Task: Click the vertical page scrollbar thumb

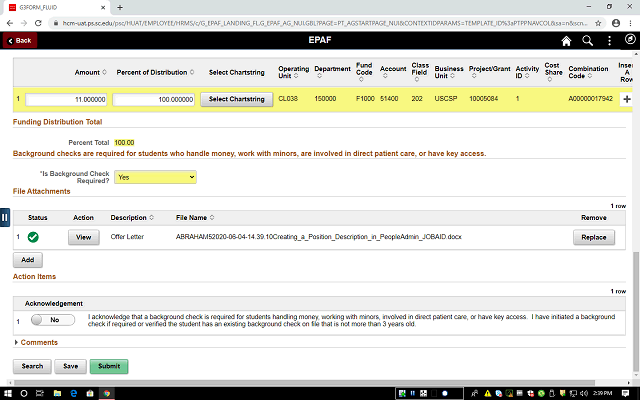Action: 636,312
